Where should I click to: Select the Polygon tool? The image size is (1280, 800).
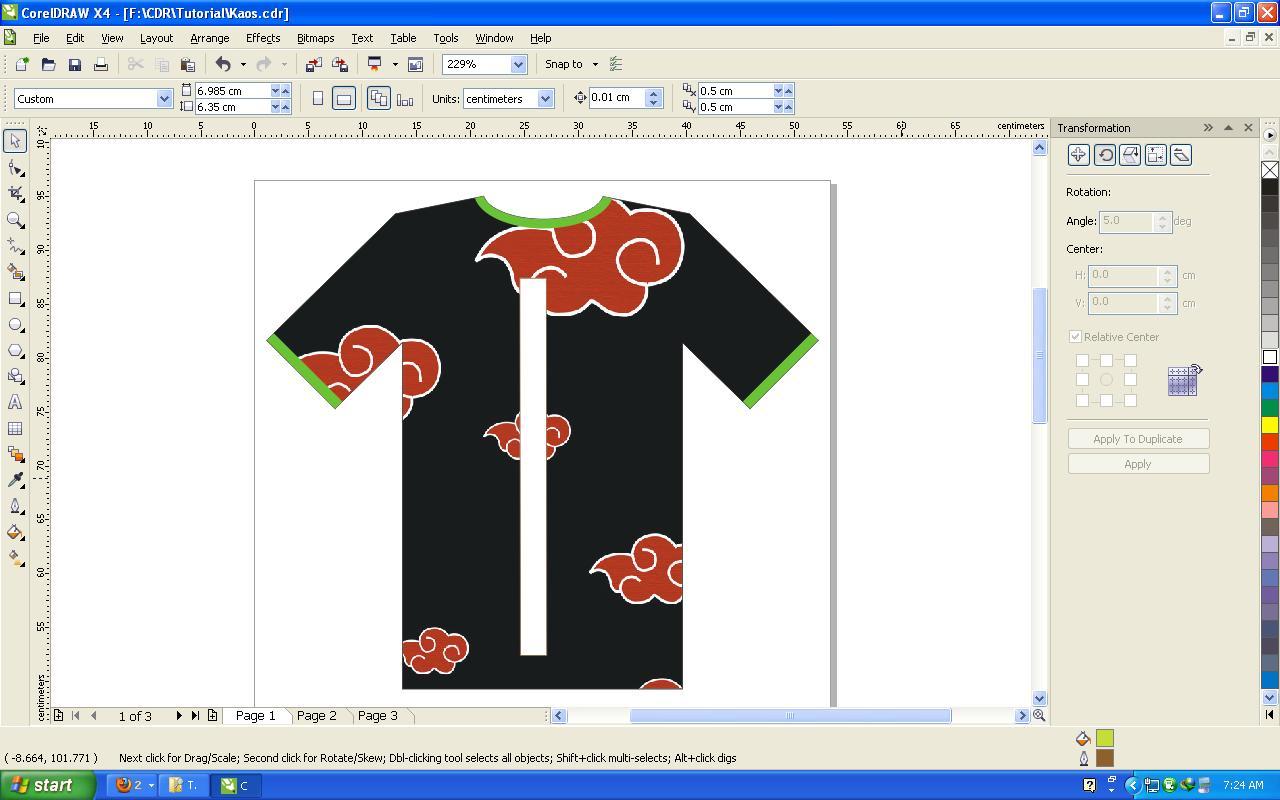[x=15, y=350]
